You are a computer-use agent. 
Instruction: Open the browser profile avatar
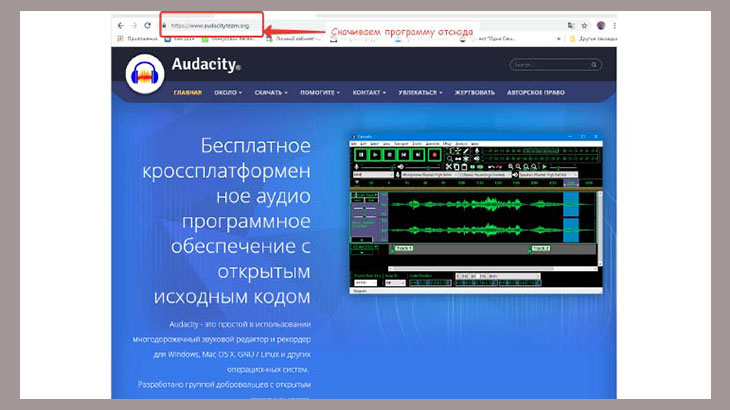(x=601, y=26)
